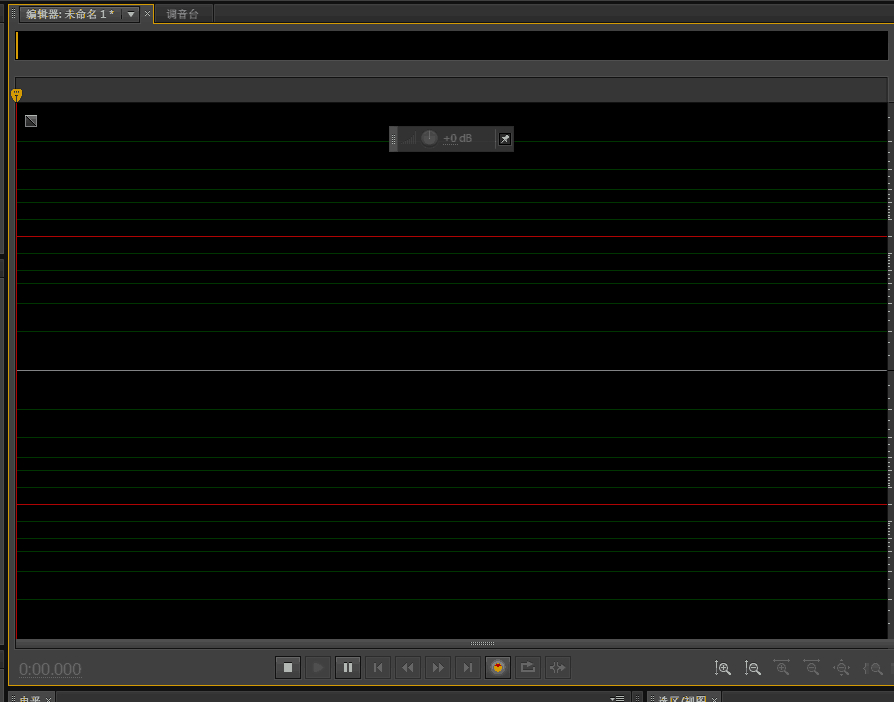894x702 pixels.
Task: Toggle the HUD pin icon
Action: (x=505, y=139)
